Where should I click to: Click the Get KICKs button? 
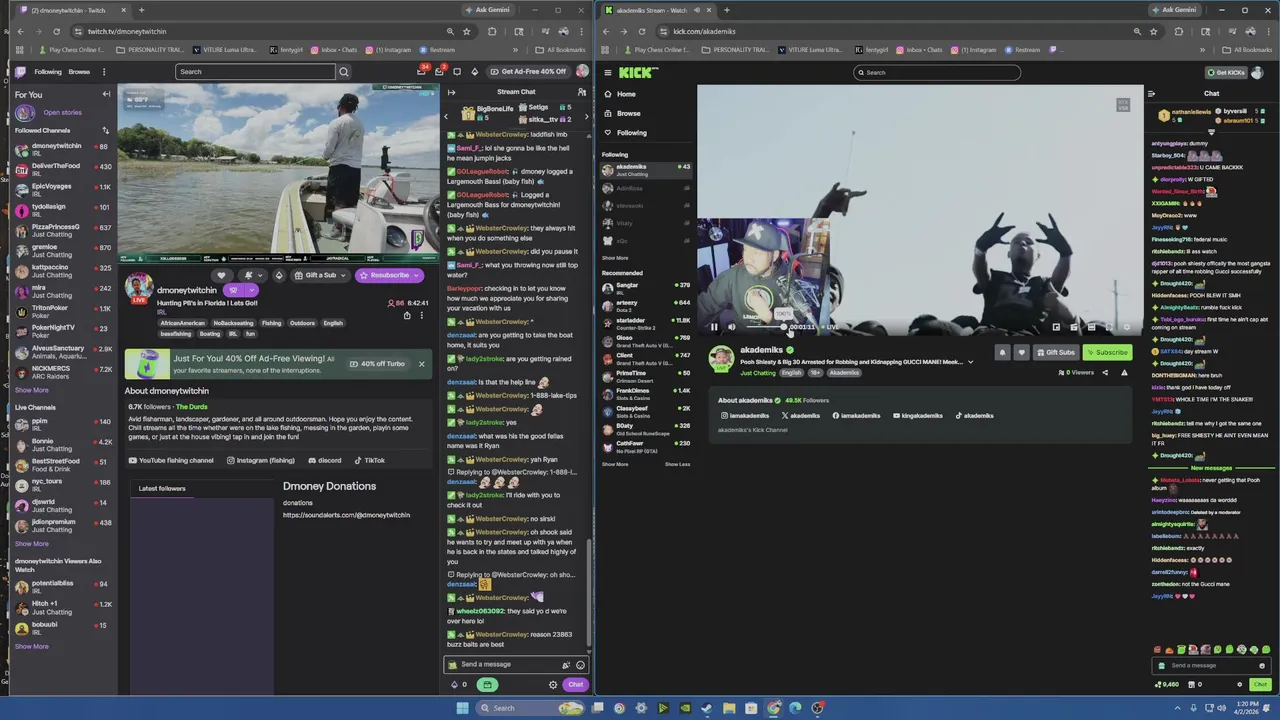point(1228,72)
